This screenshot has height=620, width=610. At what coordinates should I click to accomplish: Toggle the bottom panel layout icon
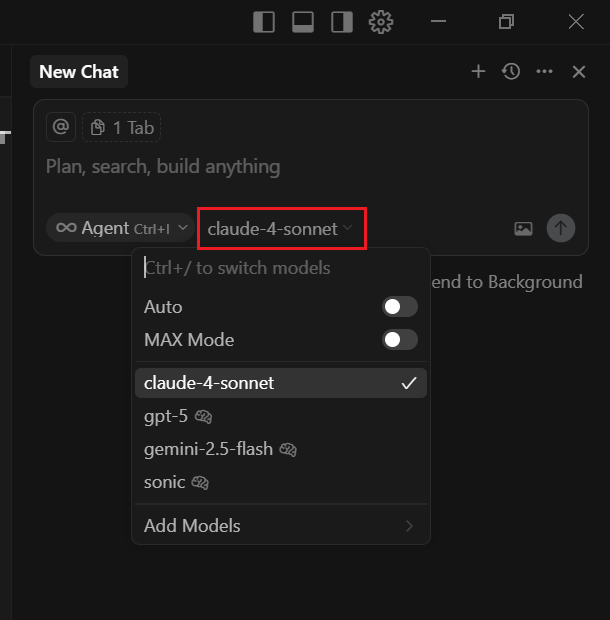(x=303, y=22)
